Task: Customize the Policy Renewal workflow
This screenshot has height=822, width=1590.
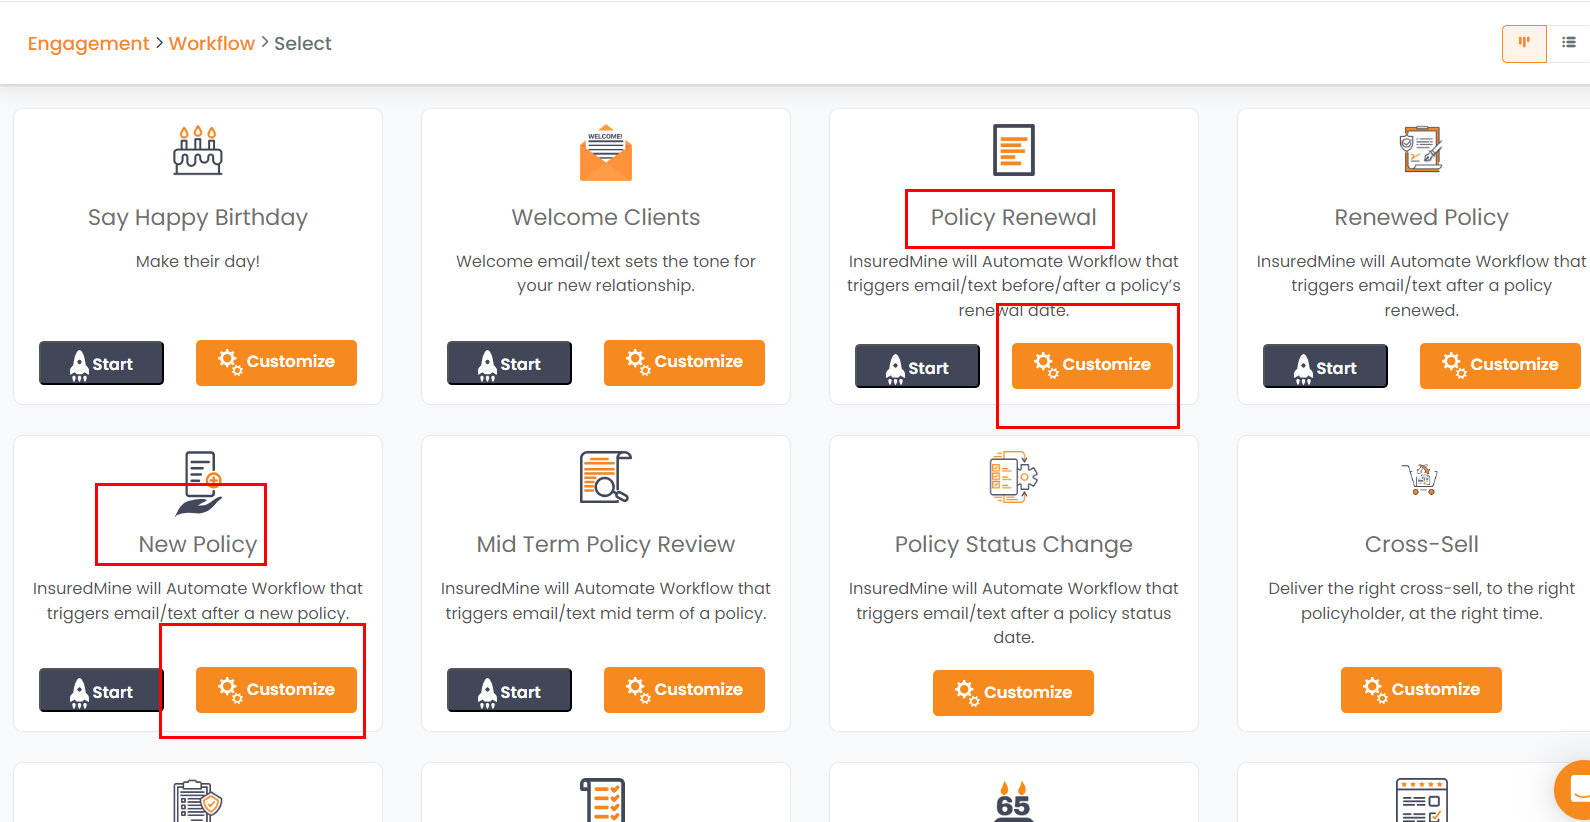Action: (x=1092, y=365)
